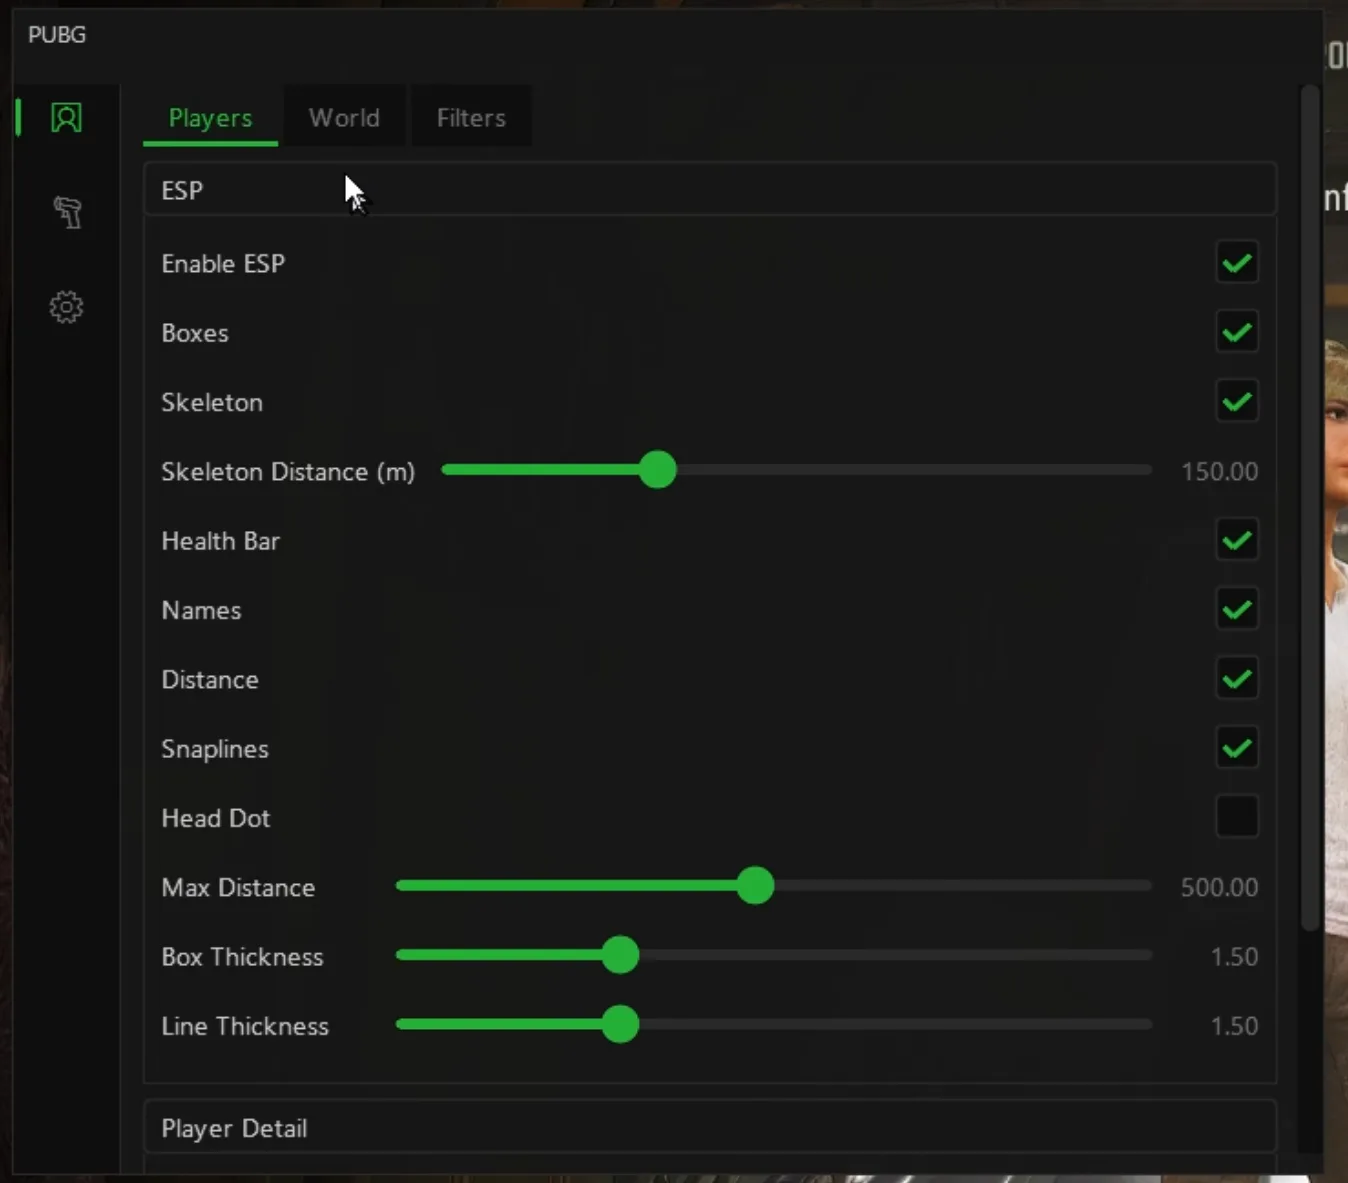Click the 500.00 Max Distance value
Image resolution: width=1348 pixels, height=1183 pixels.
pos(1219,887)
